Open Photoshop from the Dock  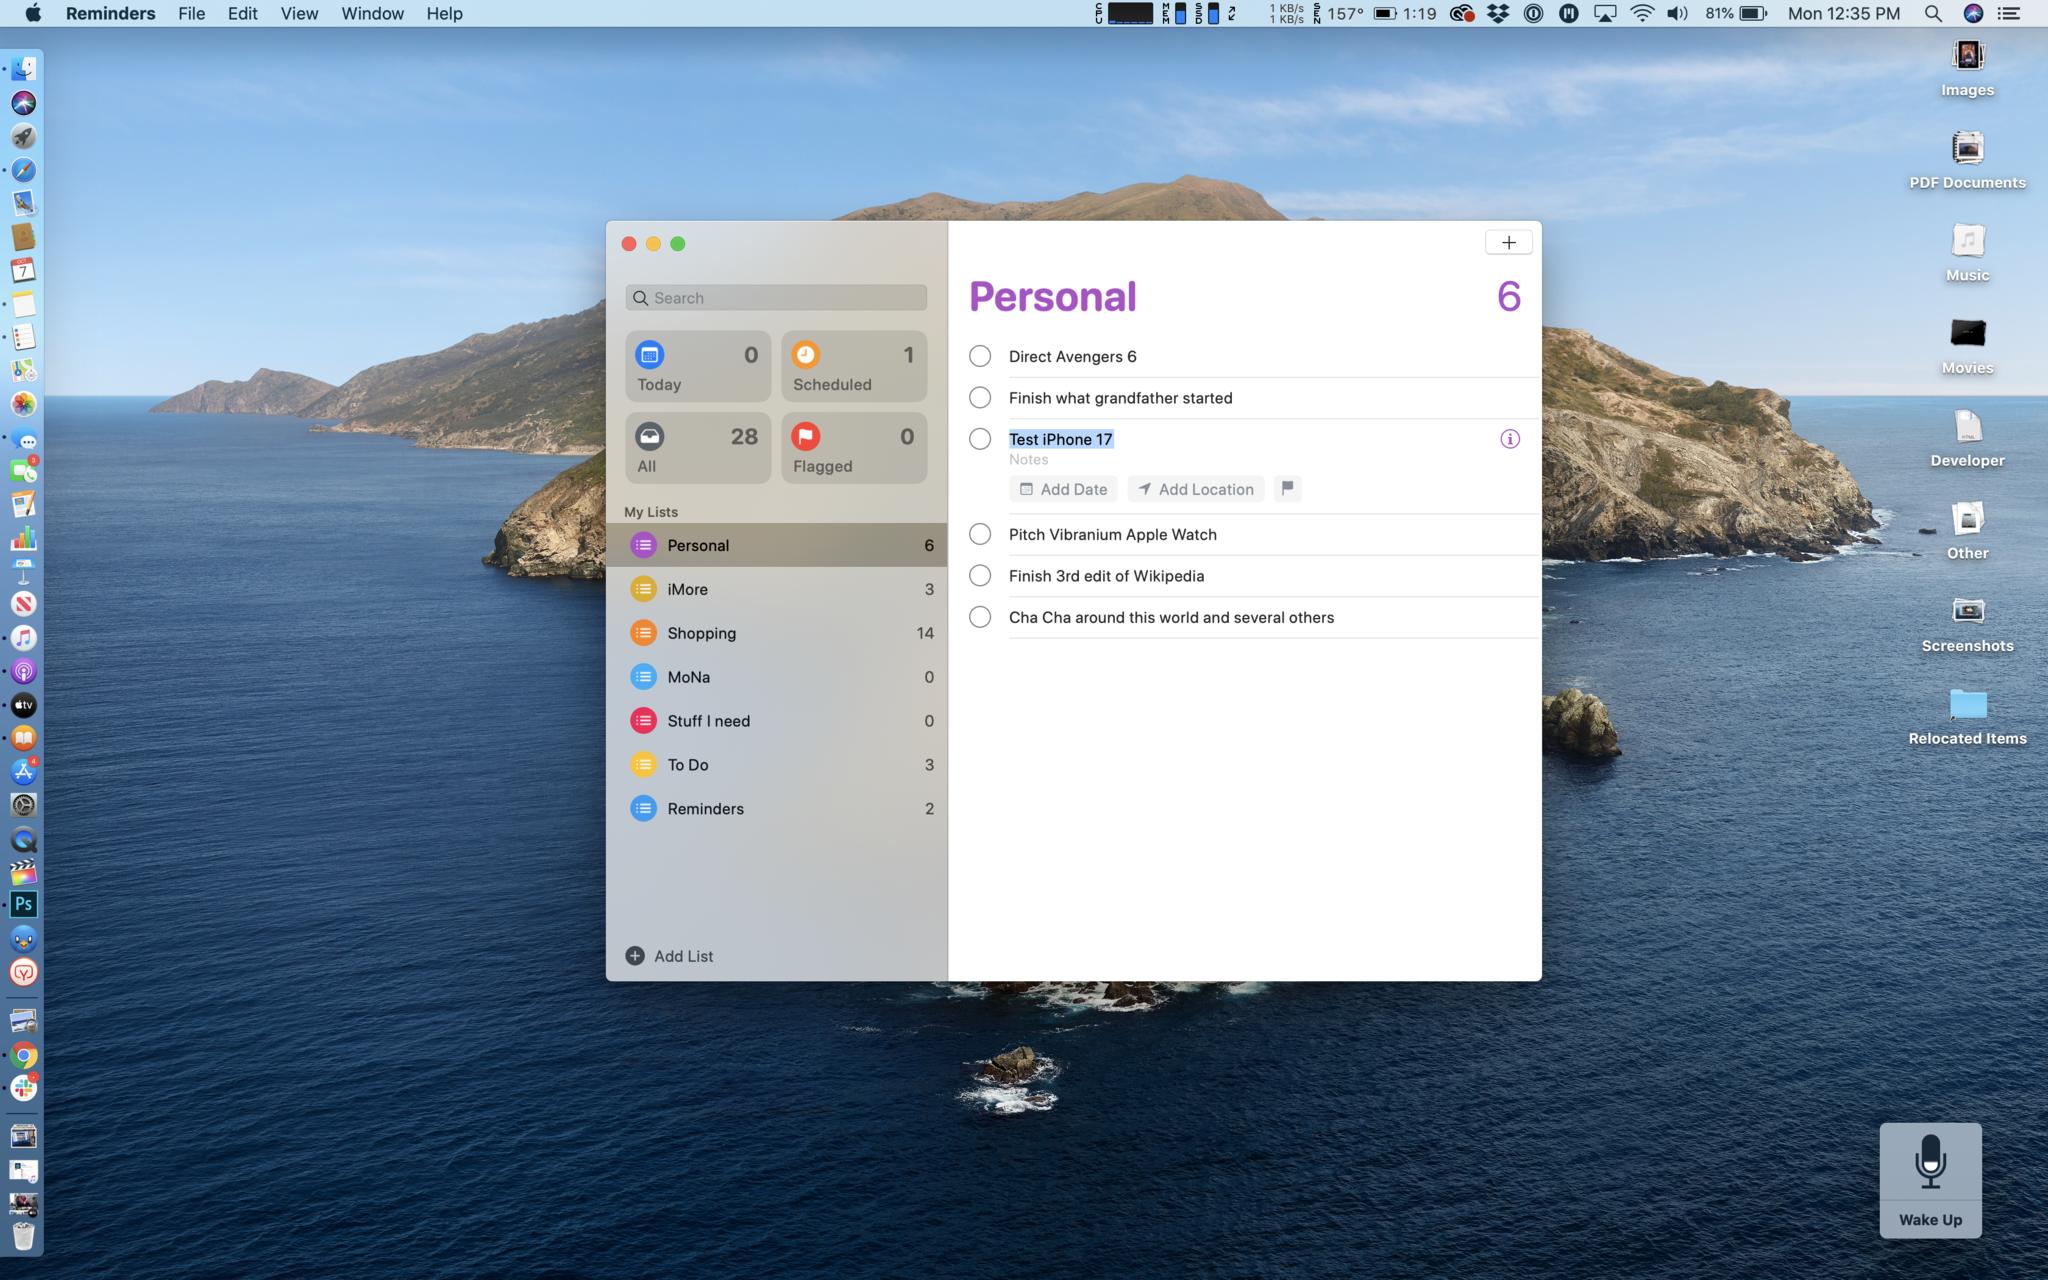pyautogui.click(x=24, y=905)
